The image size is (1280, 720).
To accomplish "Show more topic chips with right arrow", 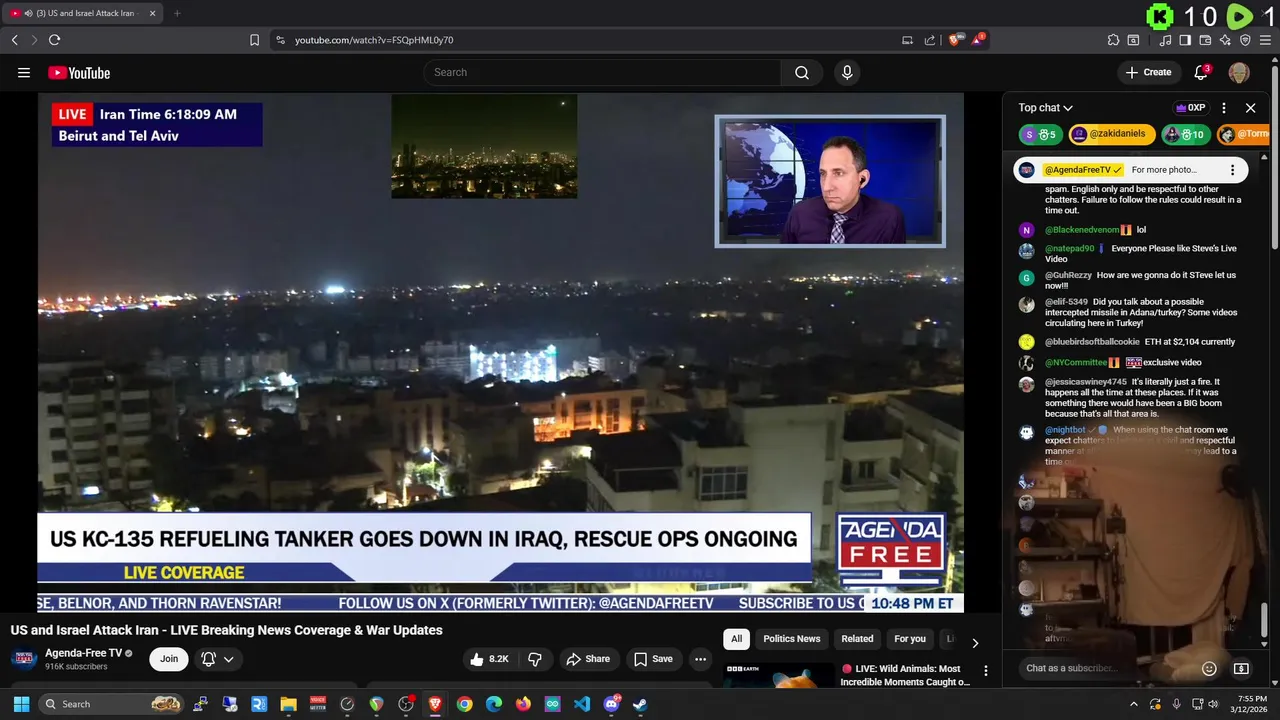I will point(975,643).
